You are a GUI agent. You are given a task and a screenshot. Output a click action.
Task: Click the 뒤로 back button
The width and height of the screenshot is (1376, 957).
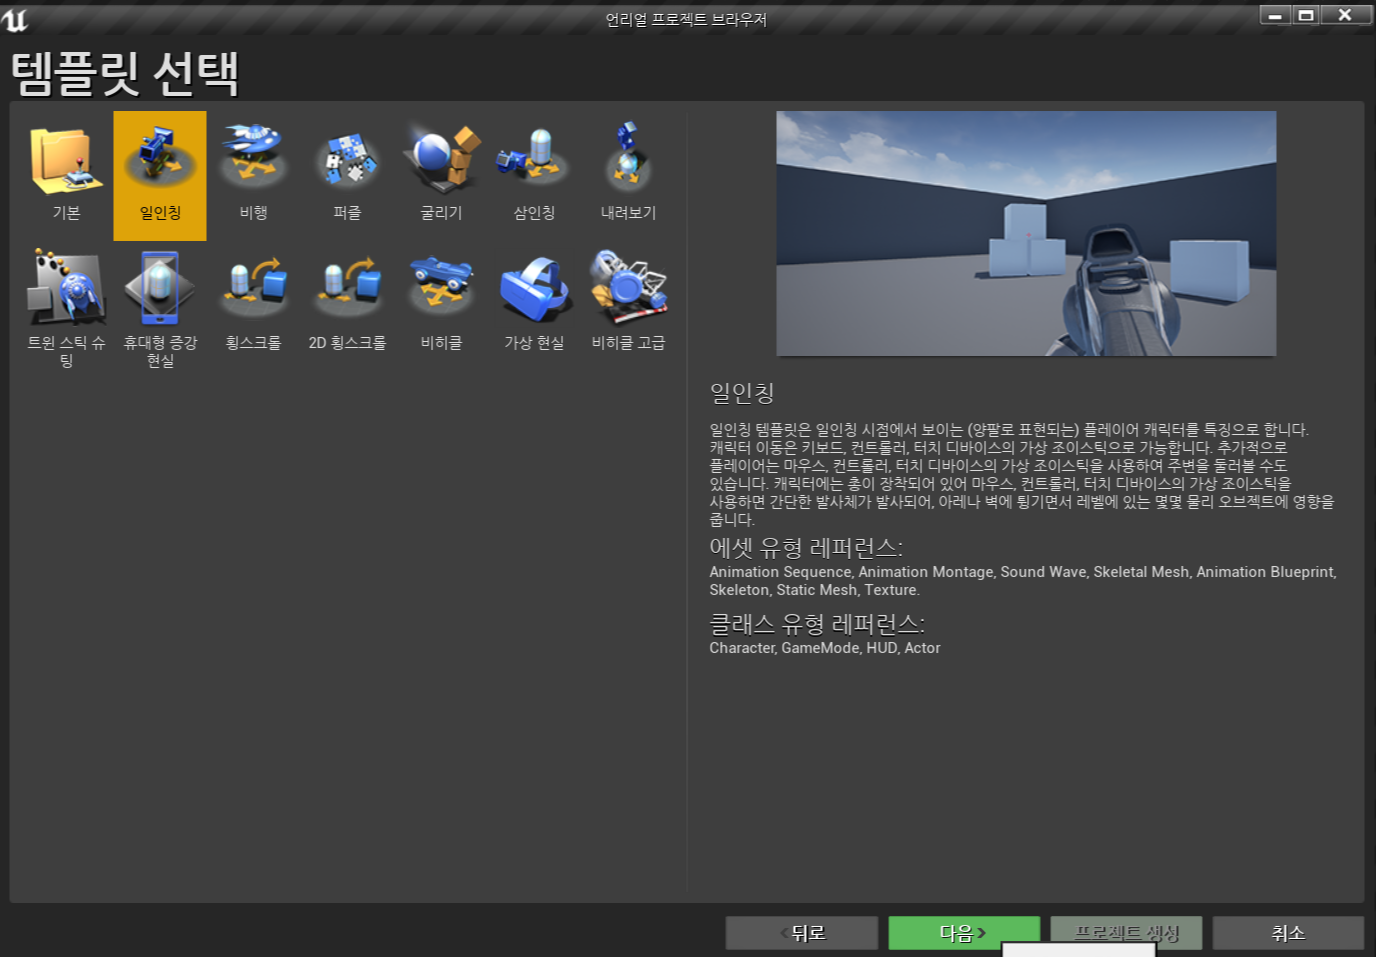[x=802, y=933]
